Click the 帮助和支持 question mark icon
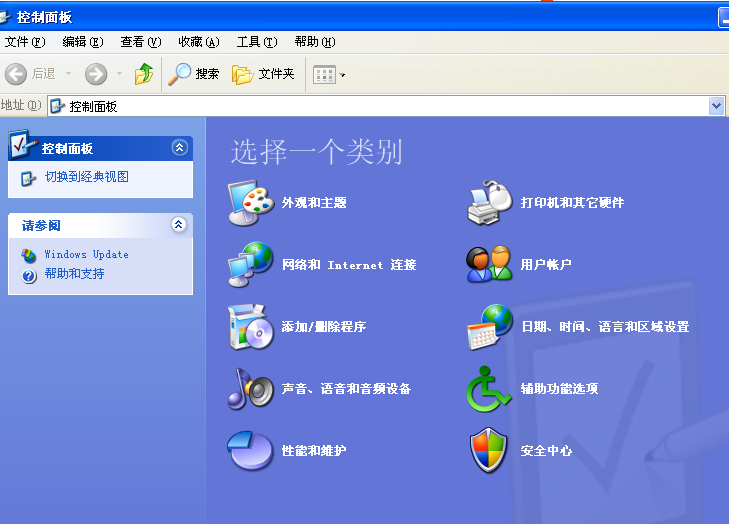The width and height of the screenshot is (729, 524). point(29,276)
